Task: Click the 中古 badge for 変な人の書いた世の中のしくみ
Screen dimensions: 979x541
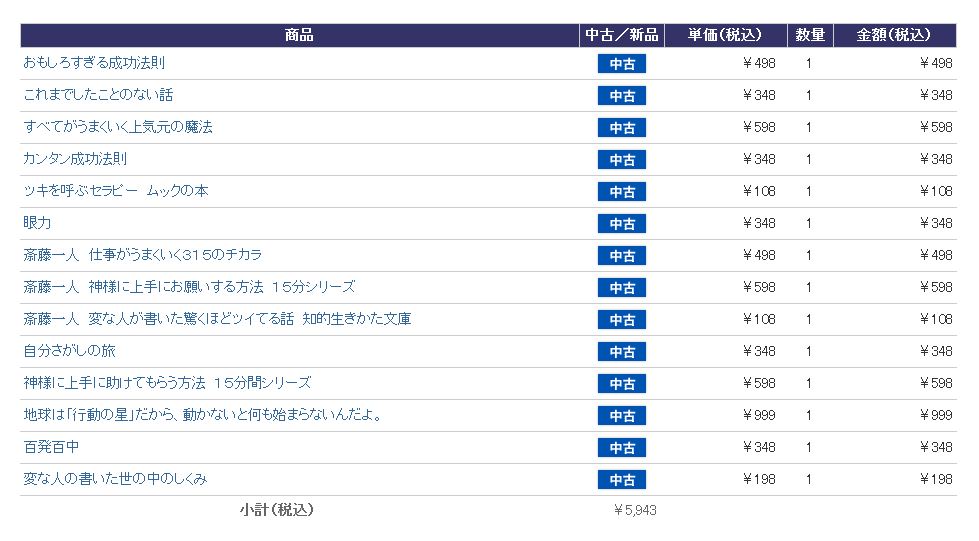Action: tap(622, 480)
